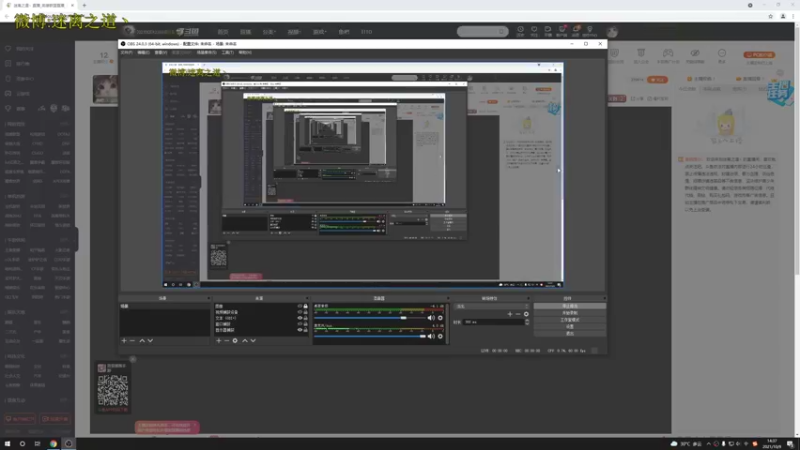
Task: Show hidden system tray icons chevron
Action: point(708,443)
